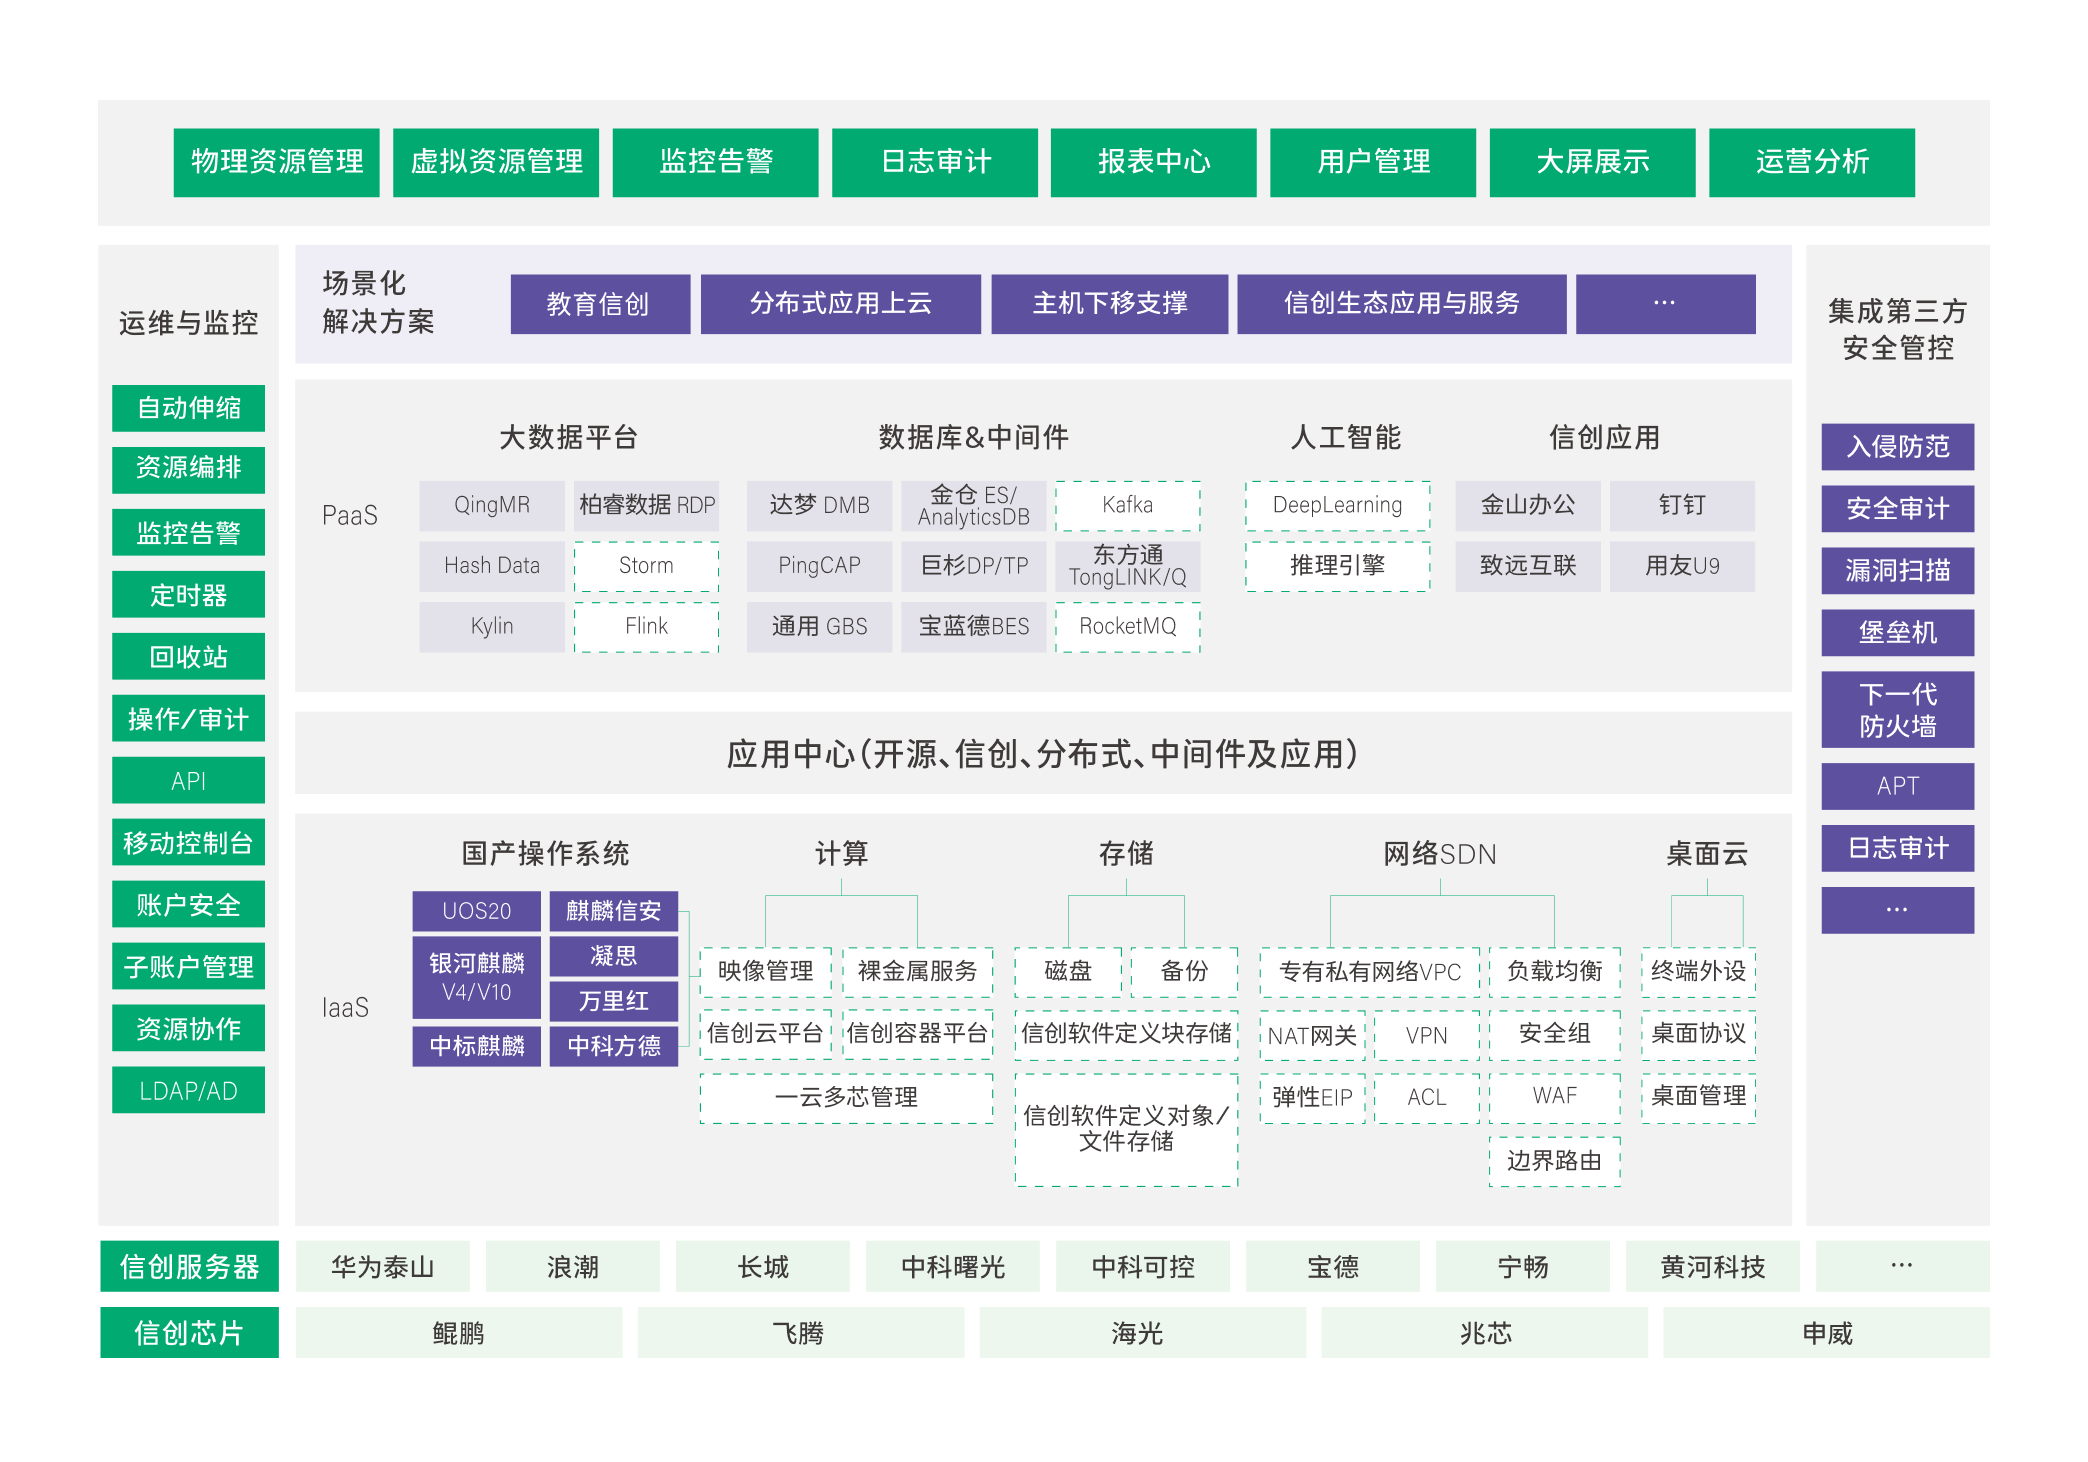Screen dimensions: 2088x1462
Task: Click the 分布式应用上云 scenario box
Action: [x=841, y=304]
